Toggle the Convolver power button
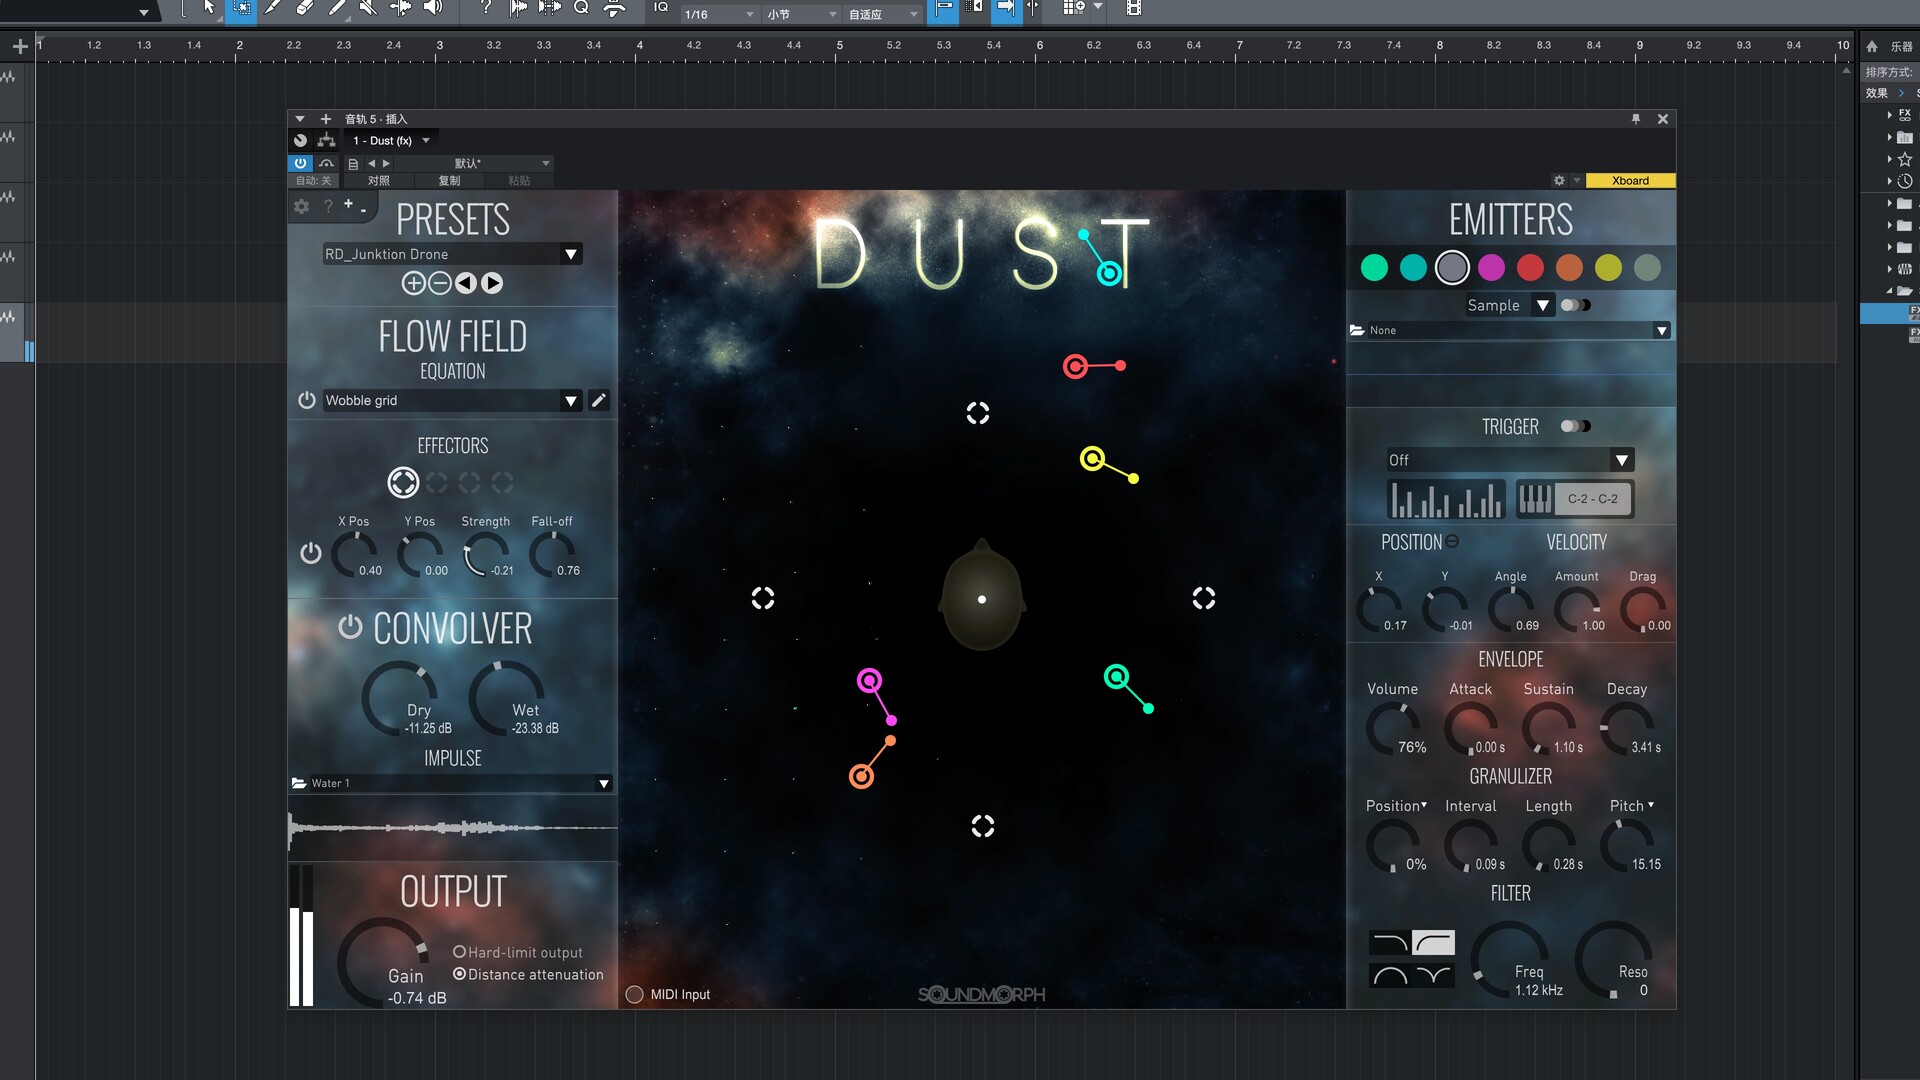The width and height of the screenshot is (1920, 1080). [349, 627]
